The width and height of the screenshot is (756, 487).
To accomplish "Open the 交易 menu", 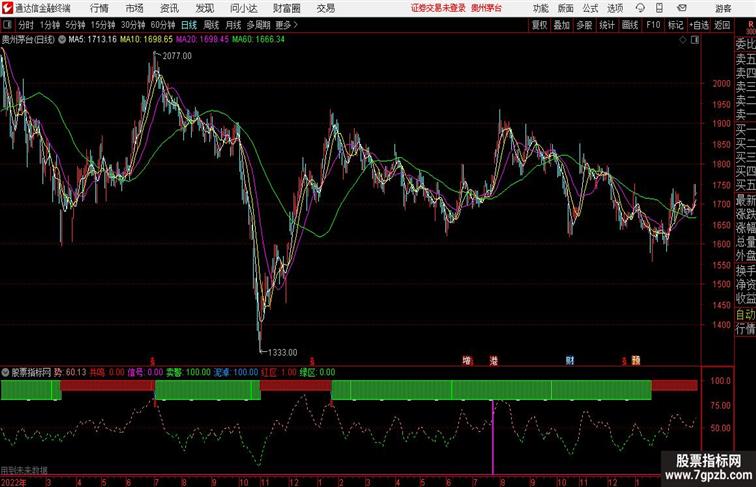I will coord(325,8).
